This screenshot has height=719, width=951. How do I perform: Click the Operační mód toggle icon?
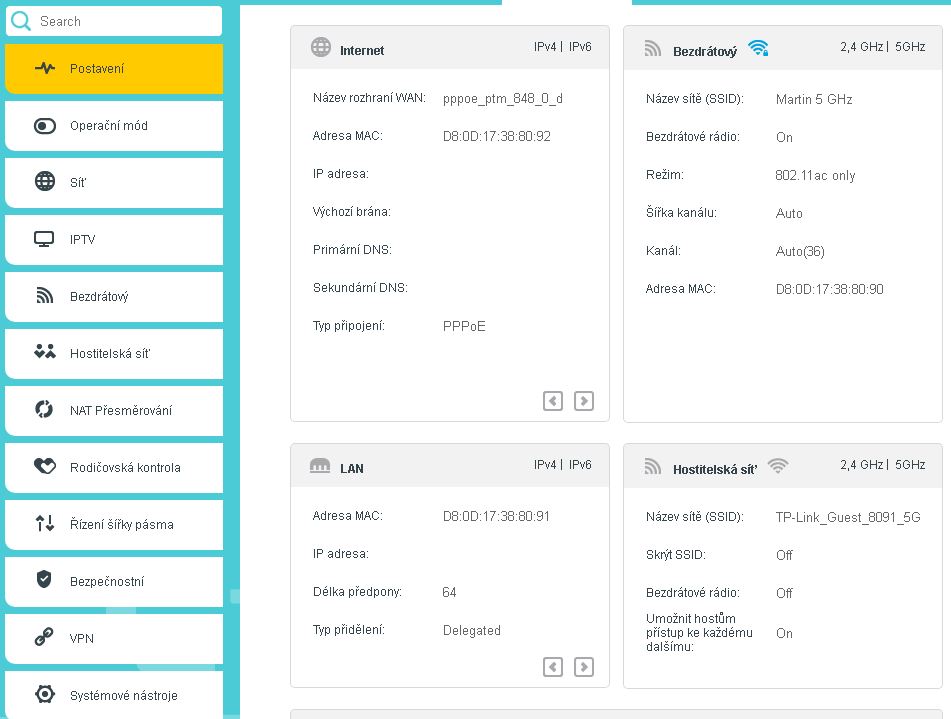point(44,126)
